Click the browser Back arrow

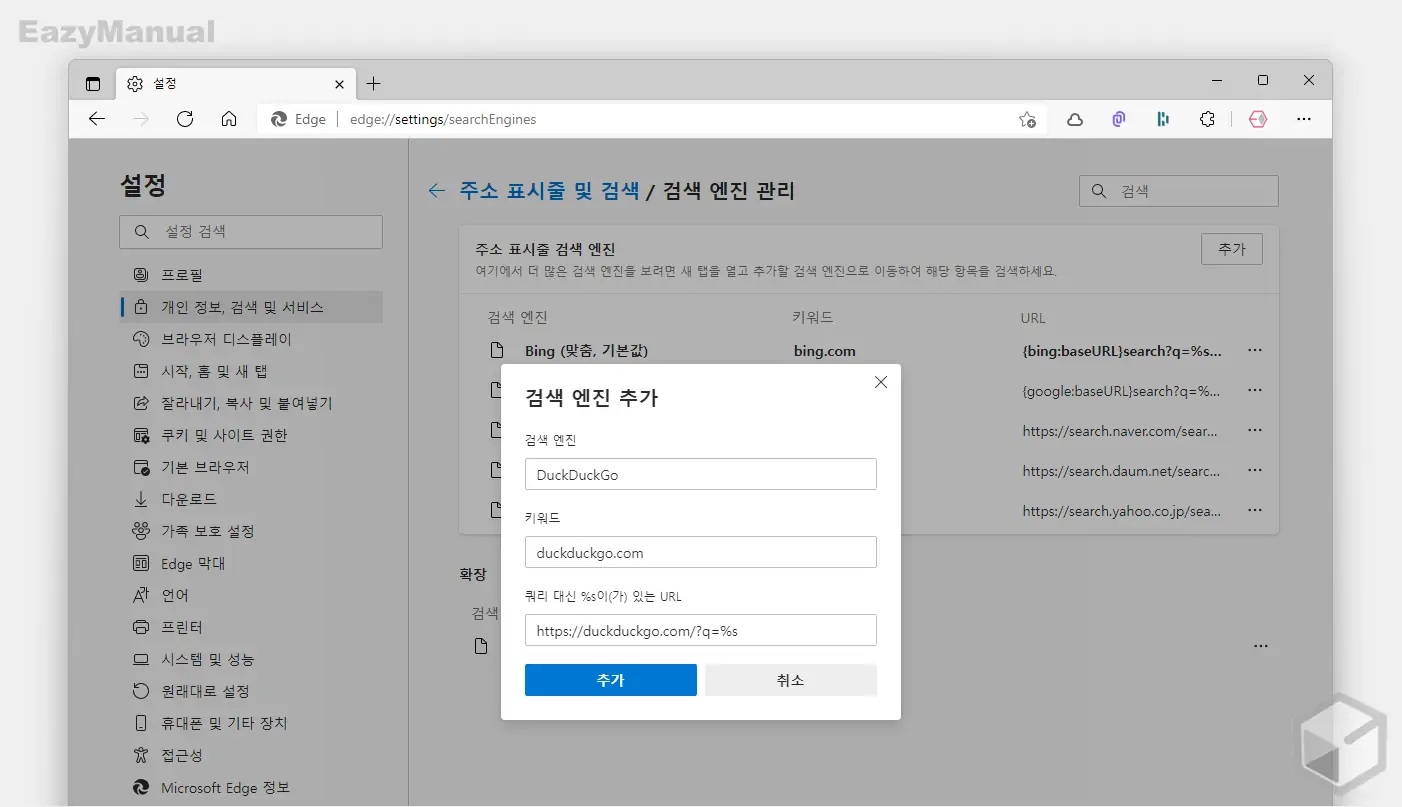coord(97,119)
